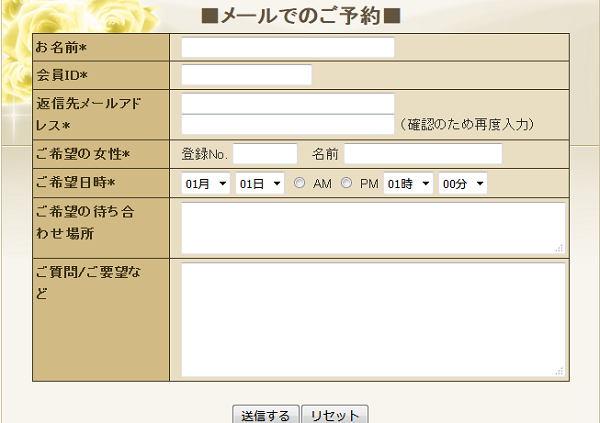Screen dimensions: 600x423
Task: Click the first 返信先メールアドレス input box
Action: [288, 103]
